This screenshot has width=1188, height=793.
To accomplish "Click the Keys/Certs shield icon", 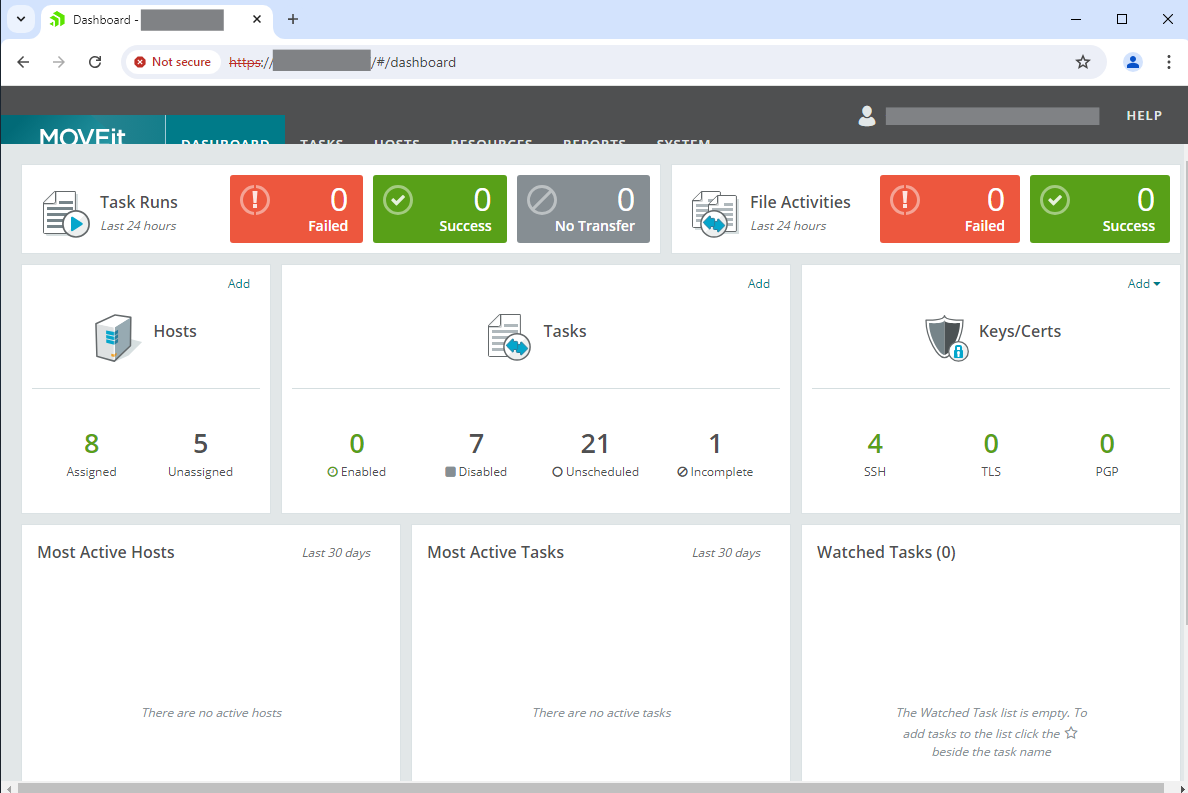I will pyautogui.click(x=946, y=338).
